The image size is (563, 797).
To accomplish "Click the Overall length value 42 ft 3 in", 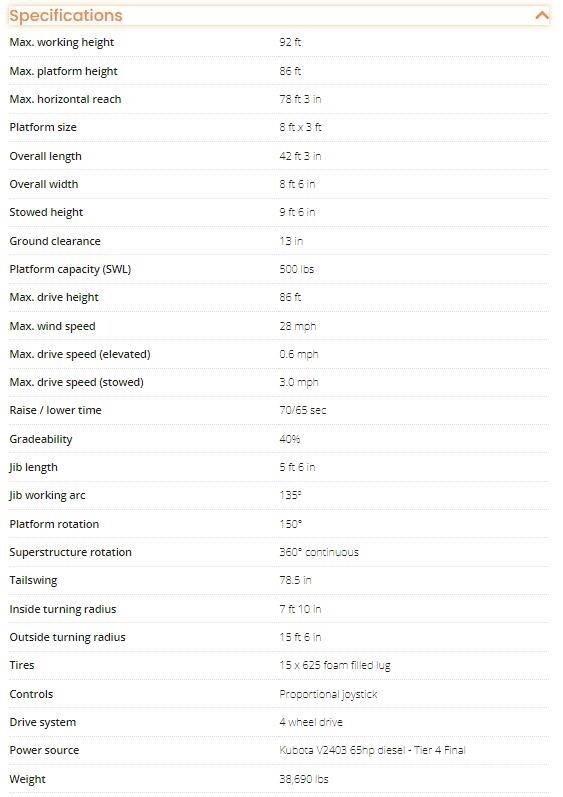I will point(300,156).
